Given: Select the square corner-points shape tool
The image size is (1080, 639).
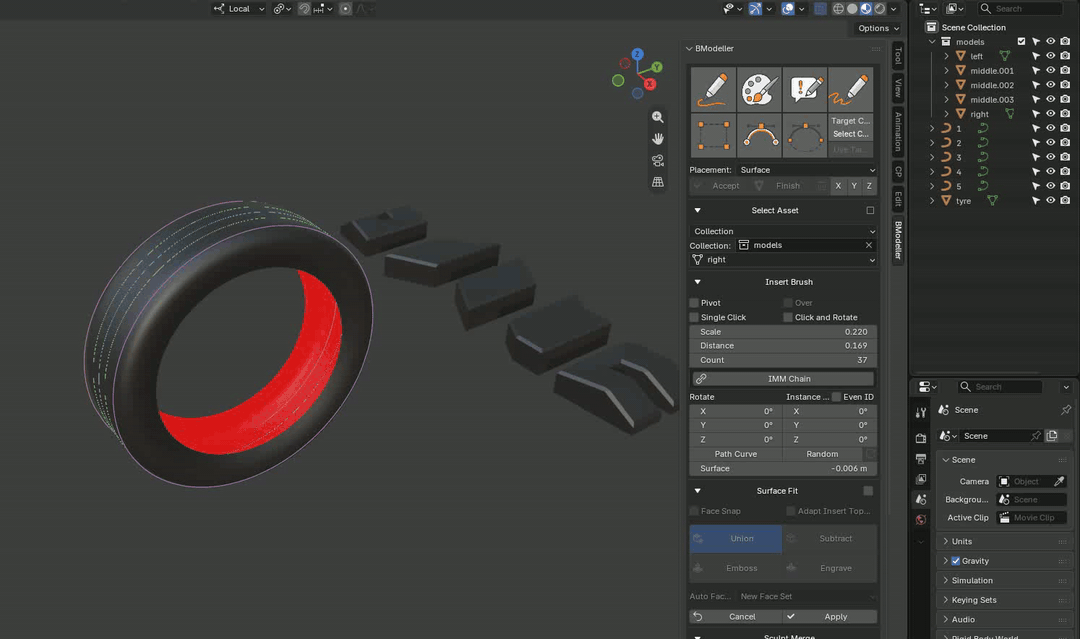Looking at the screenshot, I should (x=713, y=136).
